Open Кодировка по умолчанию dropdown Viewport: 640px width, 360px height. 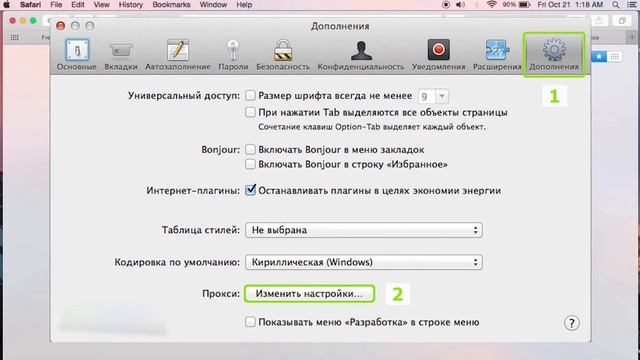tap(364, 262)
